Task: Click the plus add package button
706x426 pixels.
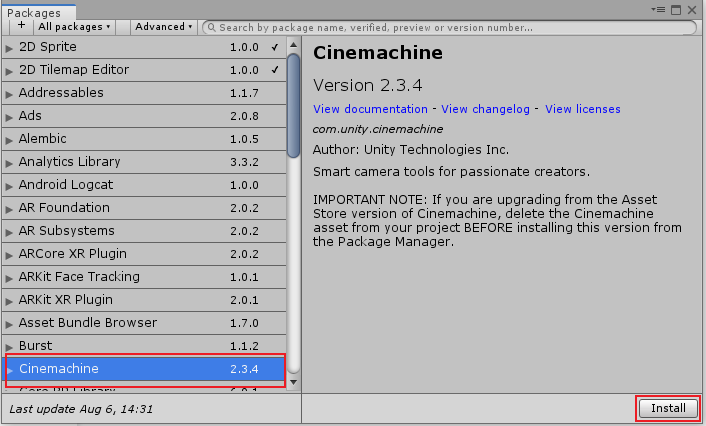Action: [21, 27]
